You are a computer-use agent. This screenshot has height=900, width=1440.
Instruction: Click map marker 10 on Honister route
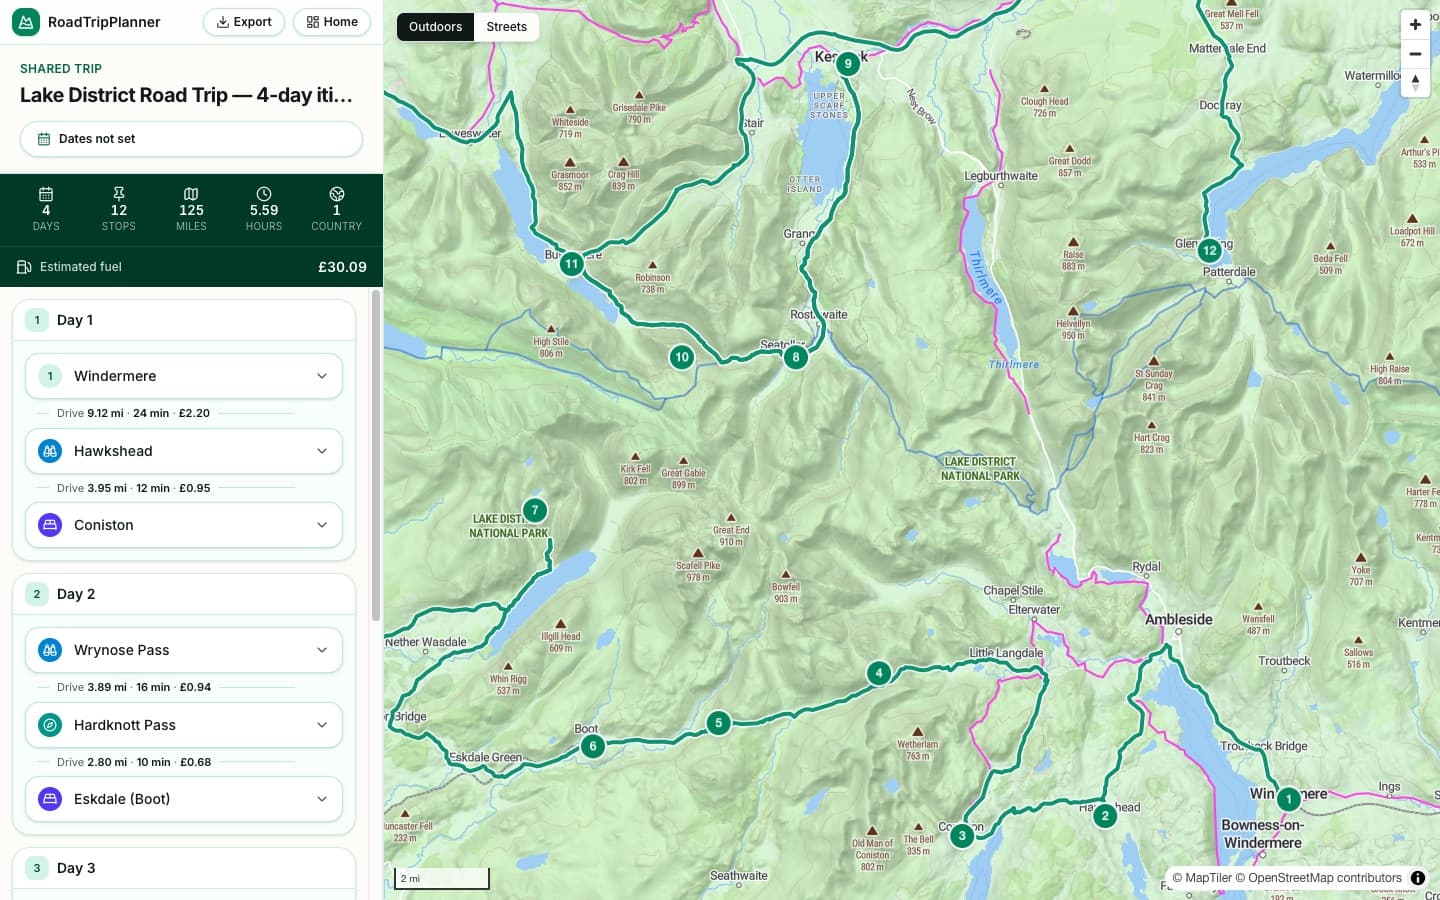click(682, 357)
